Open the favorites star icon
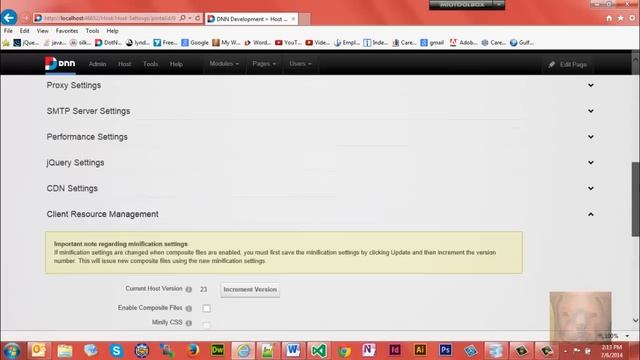Screen dimensions: 640x360 coord(620,18)
